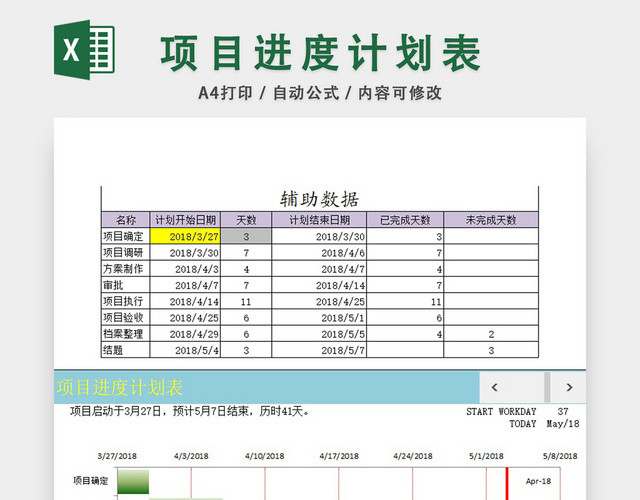Screen dimensions: 640x500
Task: Click the green Excel logo icon
Action: pyautogui.click(x=84, y=50)
